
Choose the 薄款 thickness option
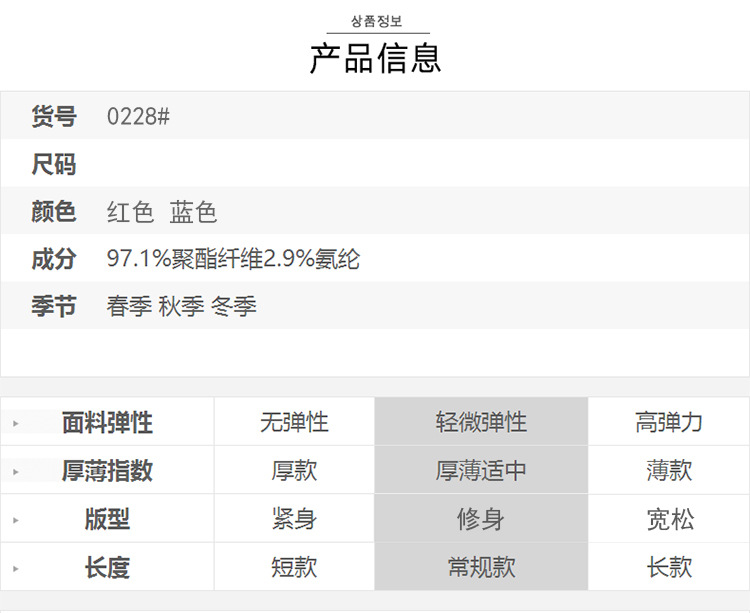click(x=668, y=470)
